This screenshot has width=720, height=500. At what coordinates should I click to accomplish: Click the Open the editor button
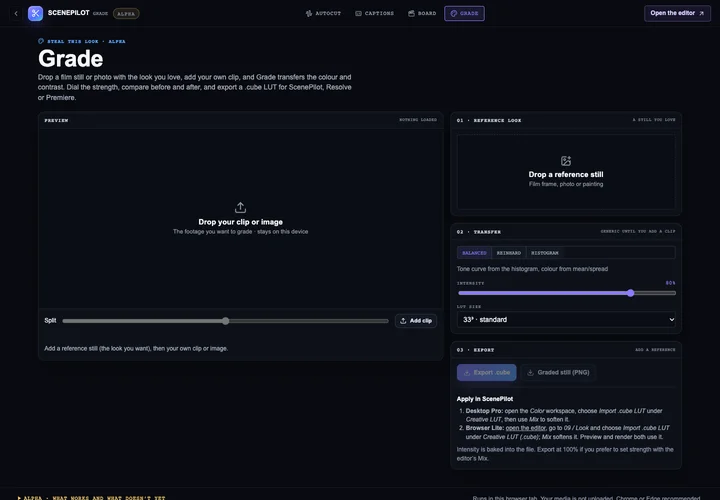click(x=677, y=13)
